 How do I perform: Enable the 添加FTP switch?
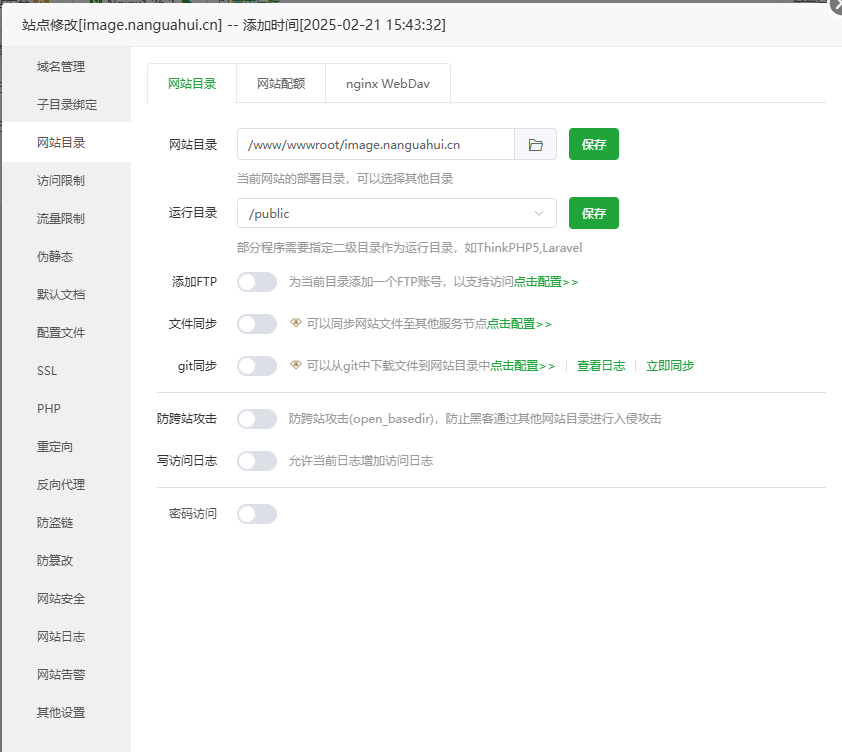pyautogui.click(x=257, y=282)
